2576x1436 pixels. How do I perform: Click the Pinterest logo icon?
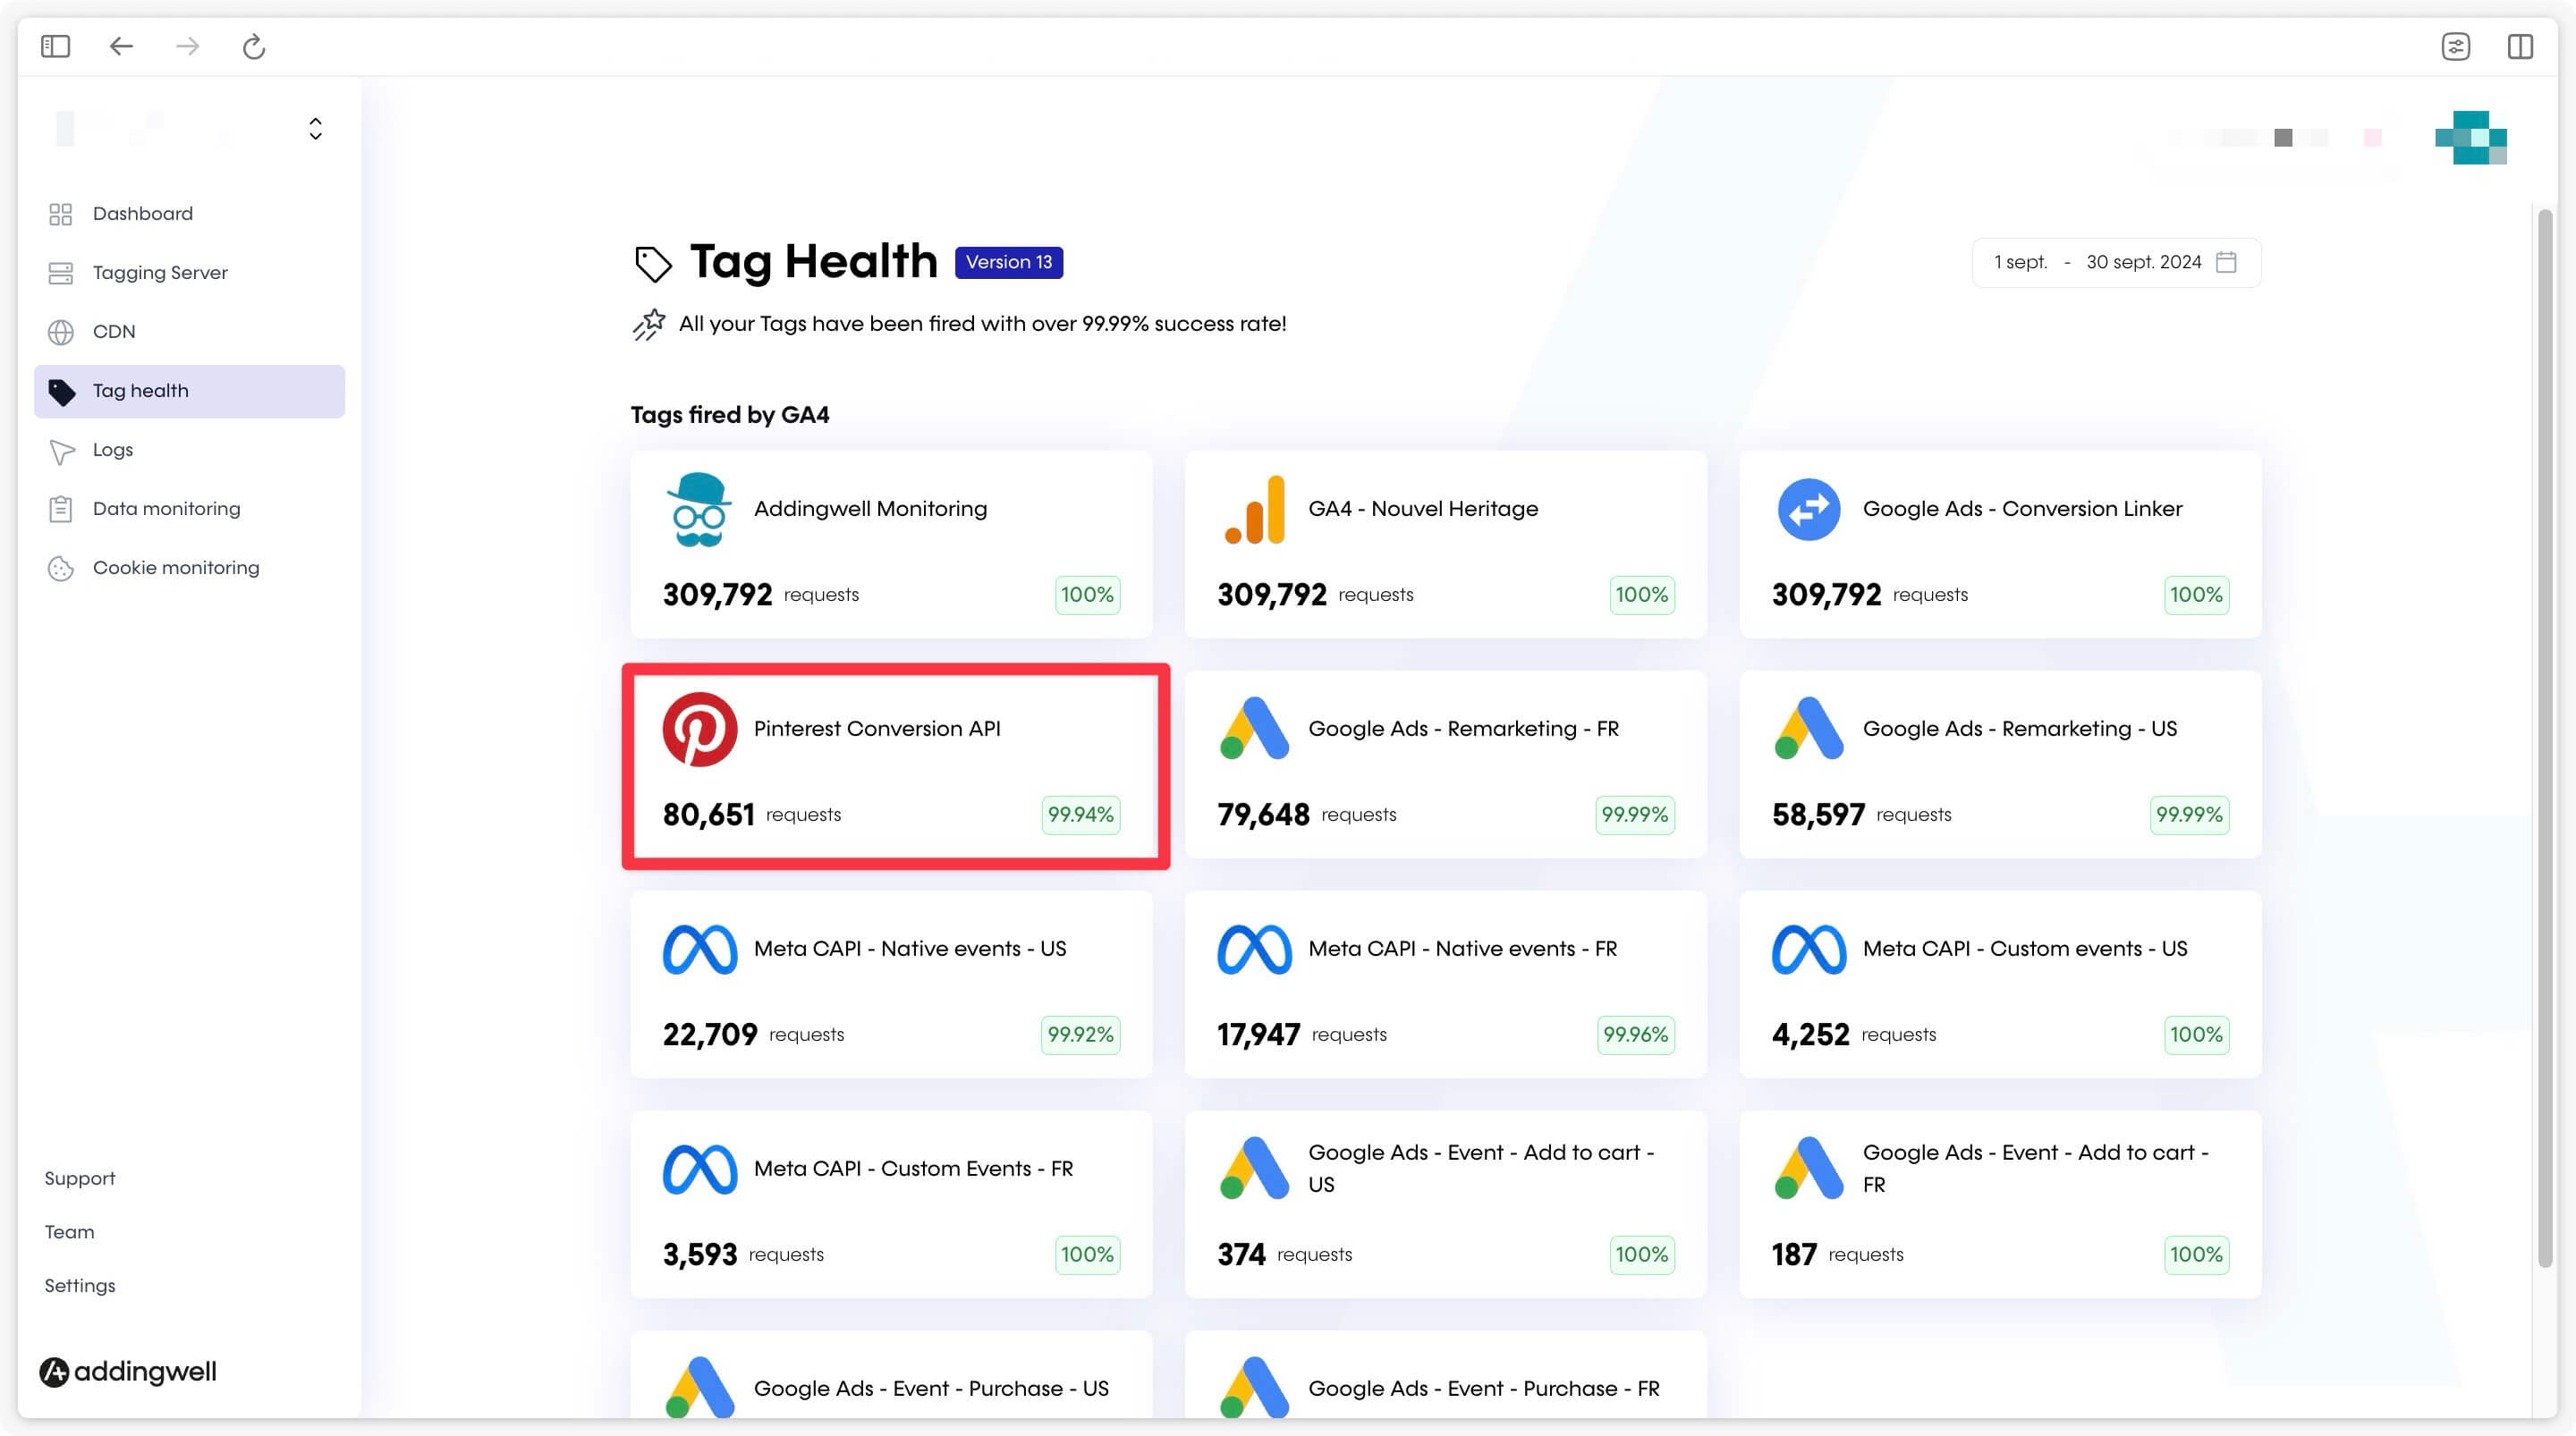click(700, 729)
